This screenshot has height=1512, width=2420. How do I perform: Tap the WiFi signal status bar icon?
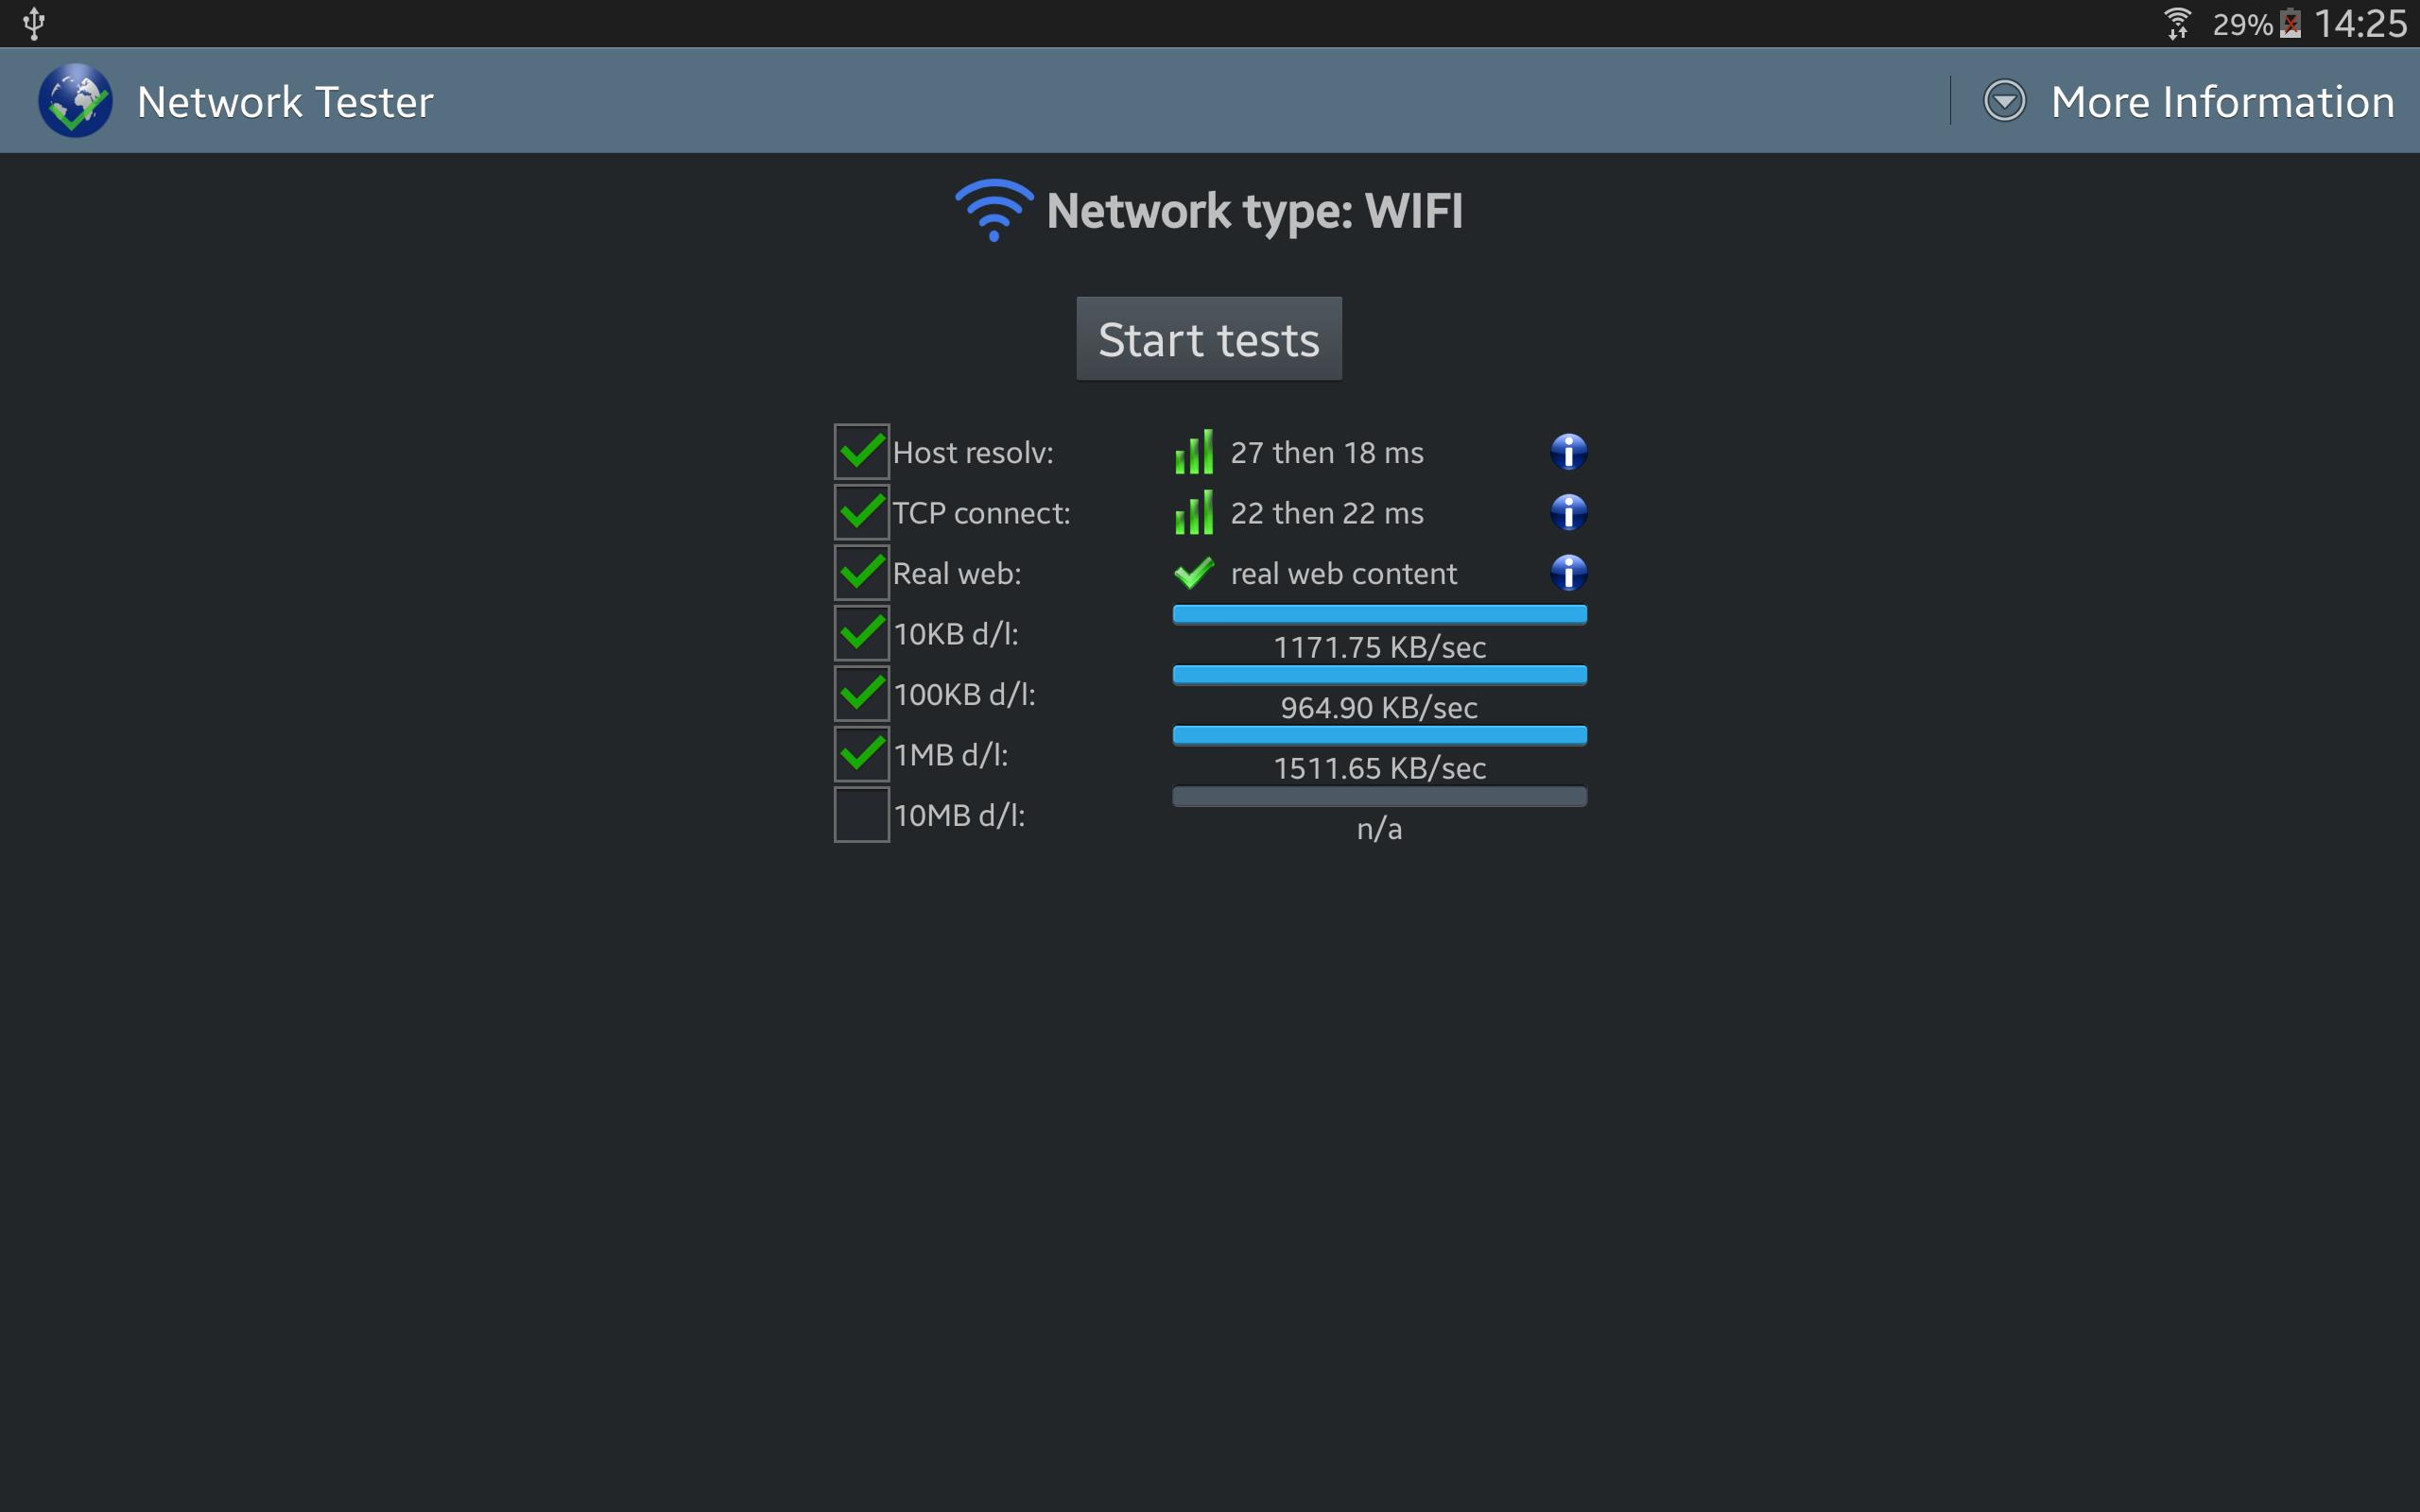[x=2177, y=23]
